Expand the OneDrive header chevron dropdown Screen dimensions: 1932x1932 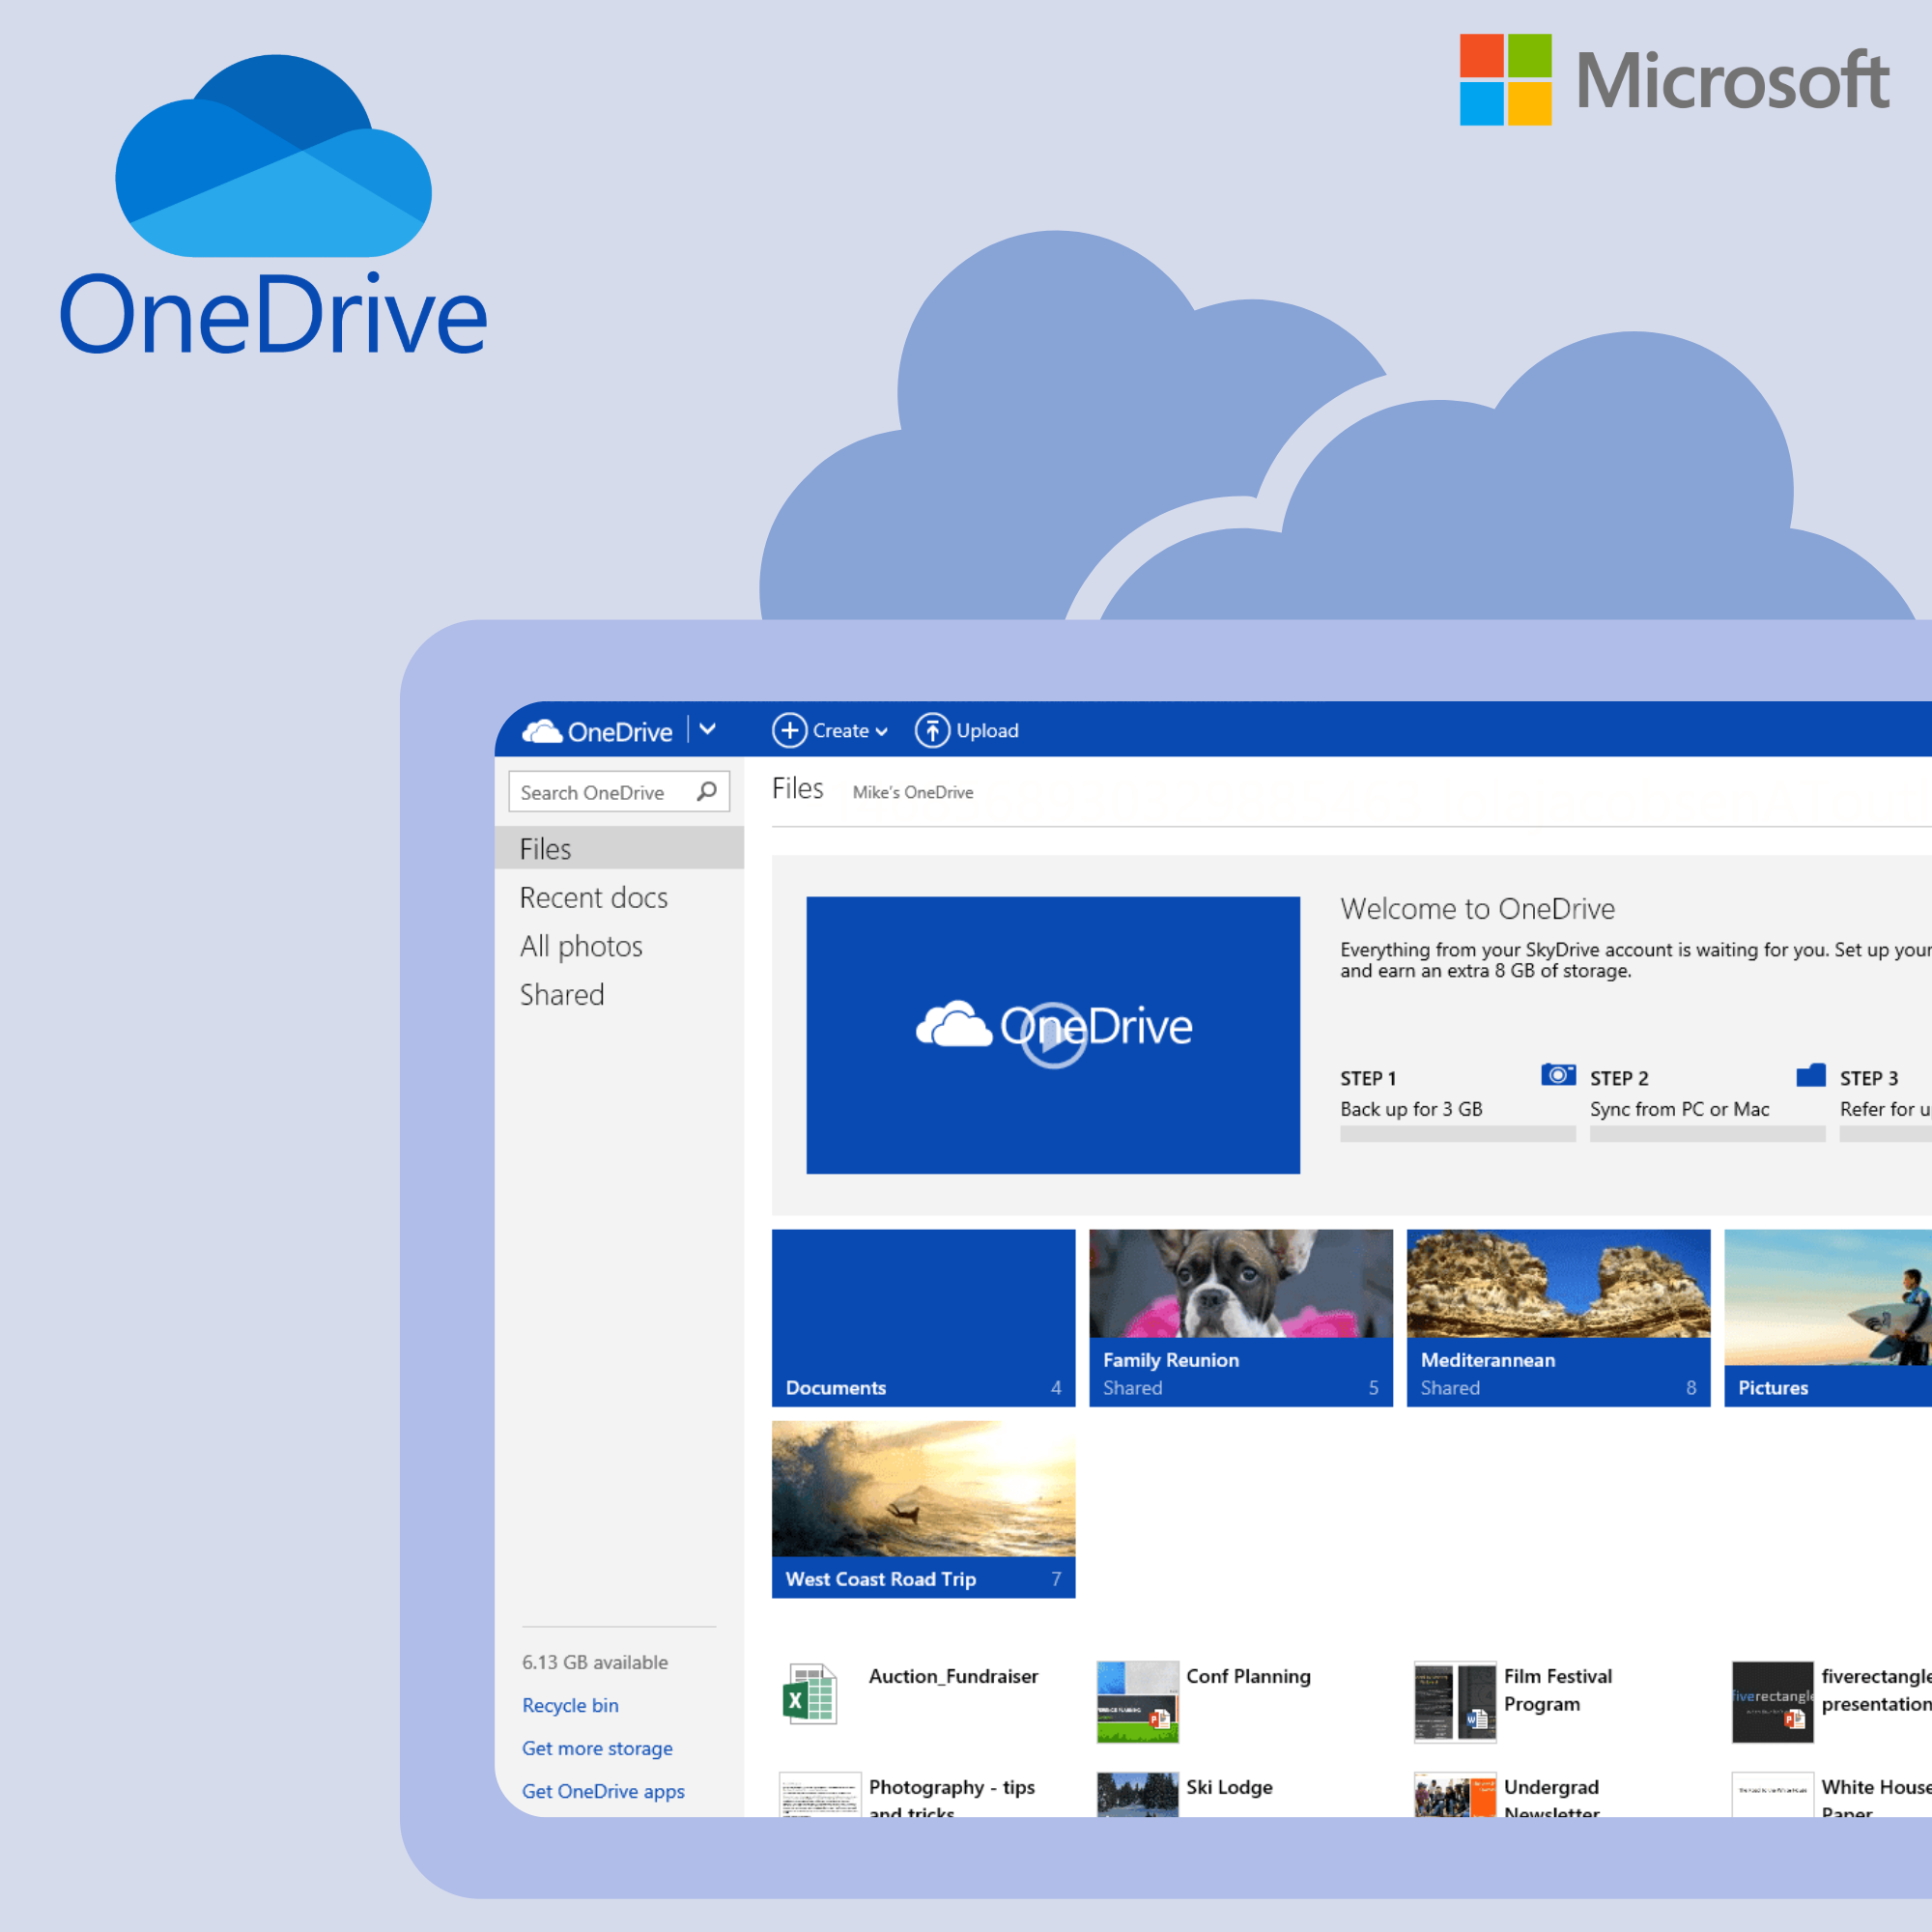point(708,730)
